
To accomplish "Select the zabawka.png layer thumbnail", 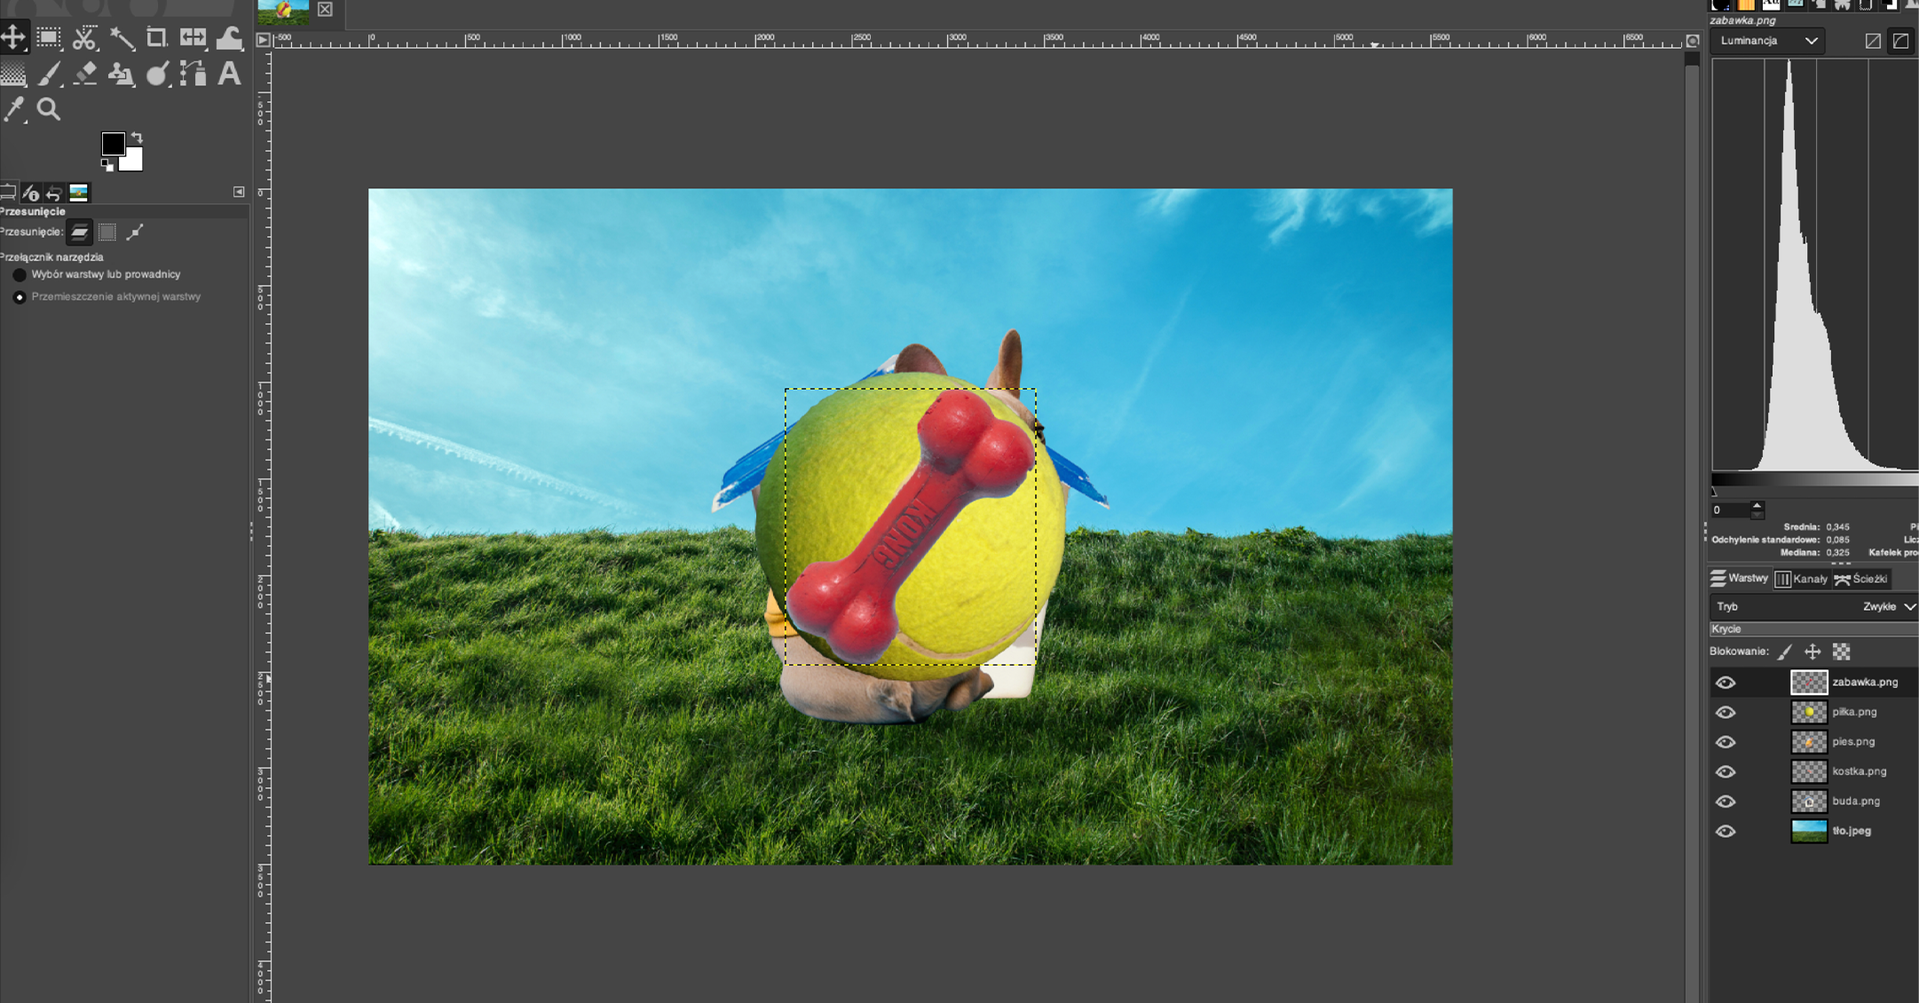I will tap(1809, 683).
